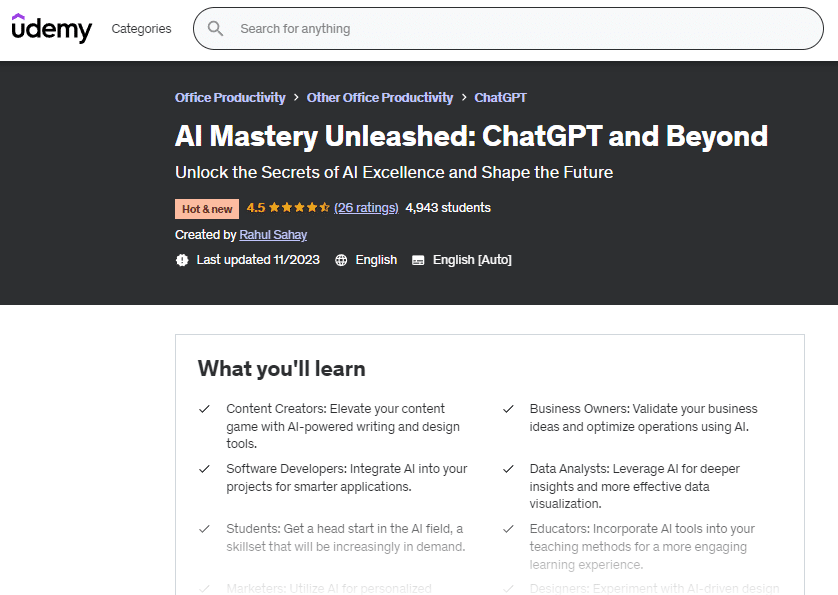Open the Office Productivity breadcrumb link
The image size is (838, 595).
point(230,98)
